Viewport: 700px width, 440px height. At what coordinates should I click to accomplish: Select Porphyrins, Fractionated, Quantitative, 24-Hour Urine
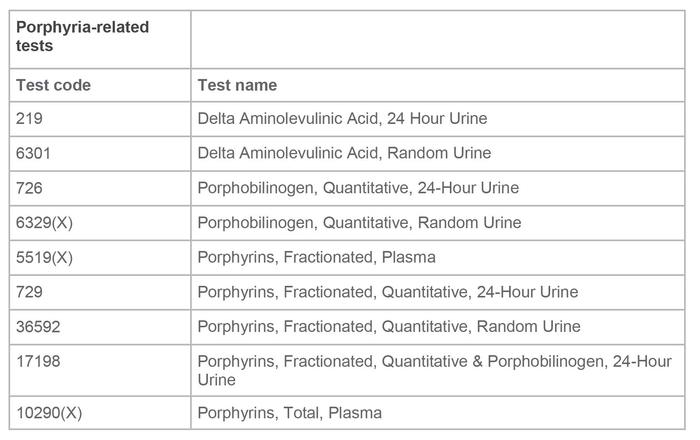[x=388, y=292]
